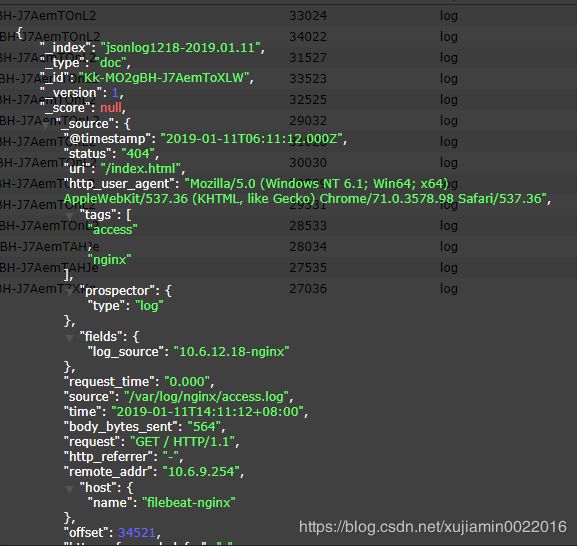Screen dimensions: 577x546
Task: Click the "remote_addr" key label
Action: click(108, 472)
